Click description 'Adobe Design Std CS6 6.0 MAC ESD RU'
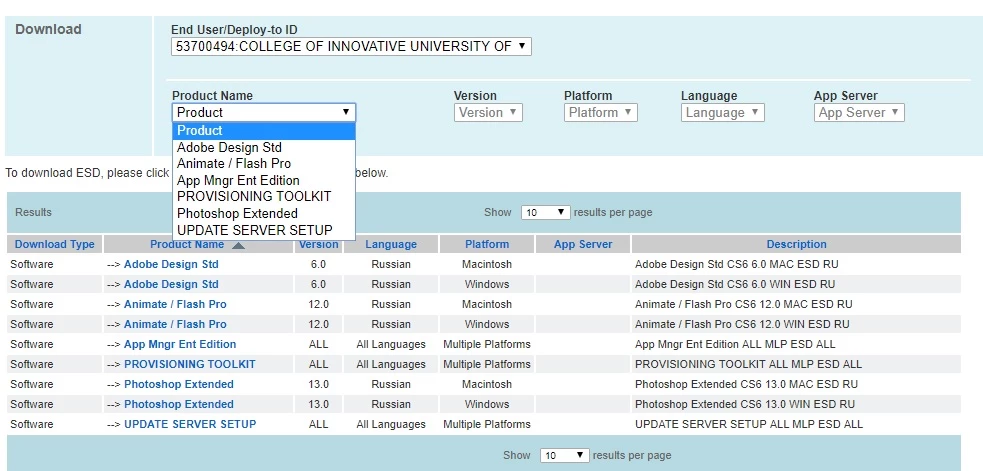The width and height of the screenshot is (983, 471). tap(736, 264)
